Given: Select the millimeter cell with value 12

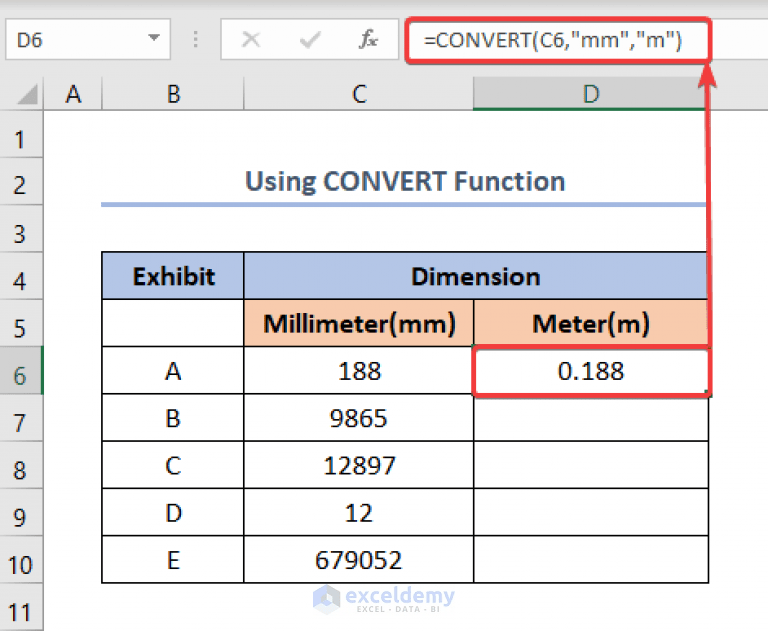Looking at the screenshot, I should 359,512.
